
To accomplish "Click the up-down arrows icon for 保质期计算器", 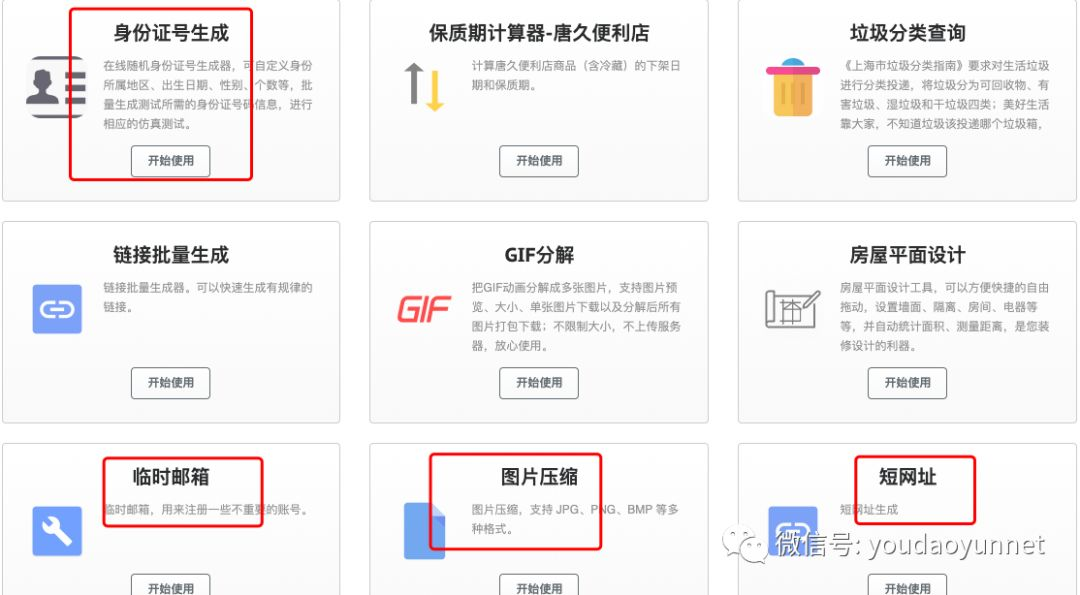I will click(424, 87).
